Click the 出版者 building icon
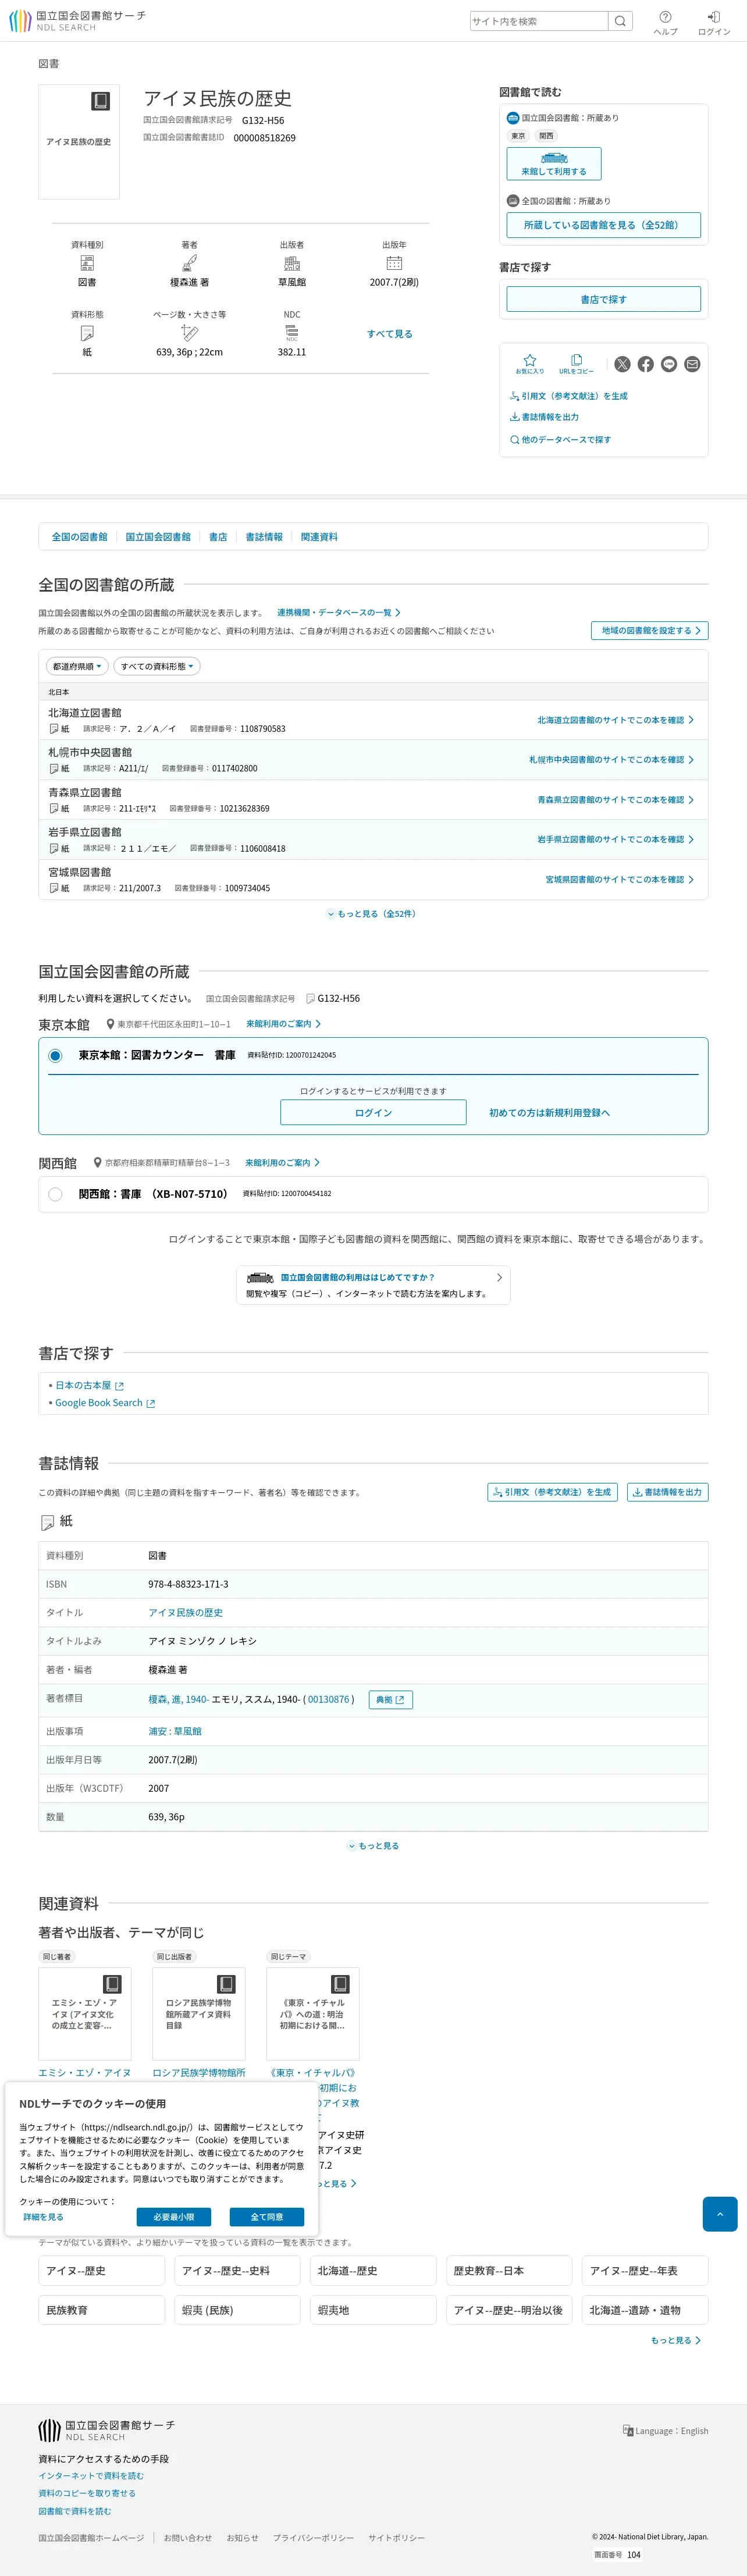This screenshot has height=2576, width=747. [x=292, y=263]
